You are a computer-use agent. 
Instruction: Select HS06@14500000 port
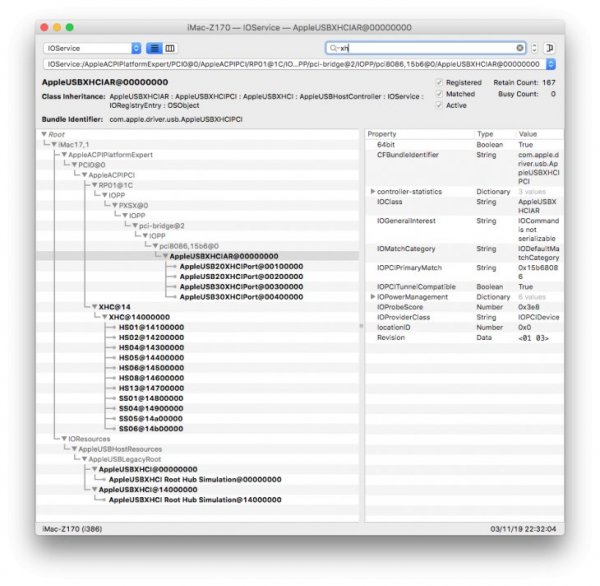point(151,368)
